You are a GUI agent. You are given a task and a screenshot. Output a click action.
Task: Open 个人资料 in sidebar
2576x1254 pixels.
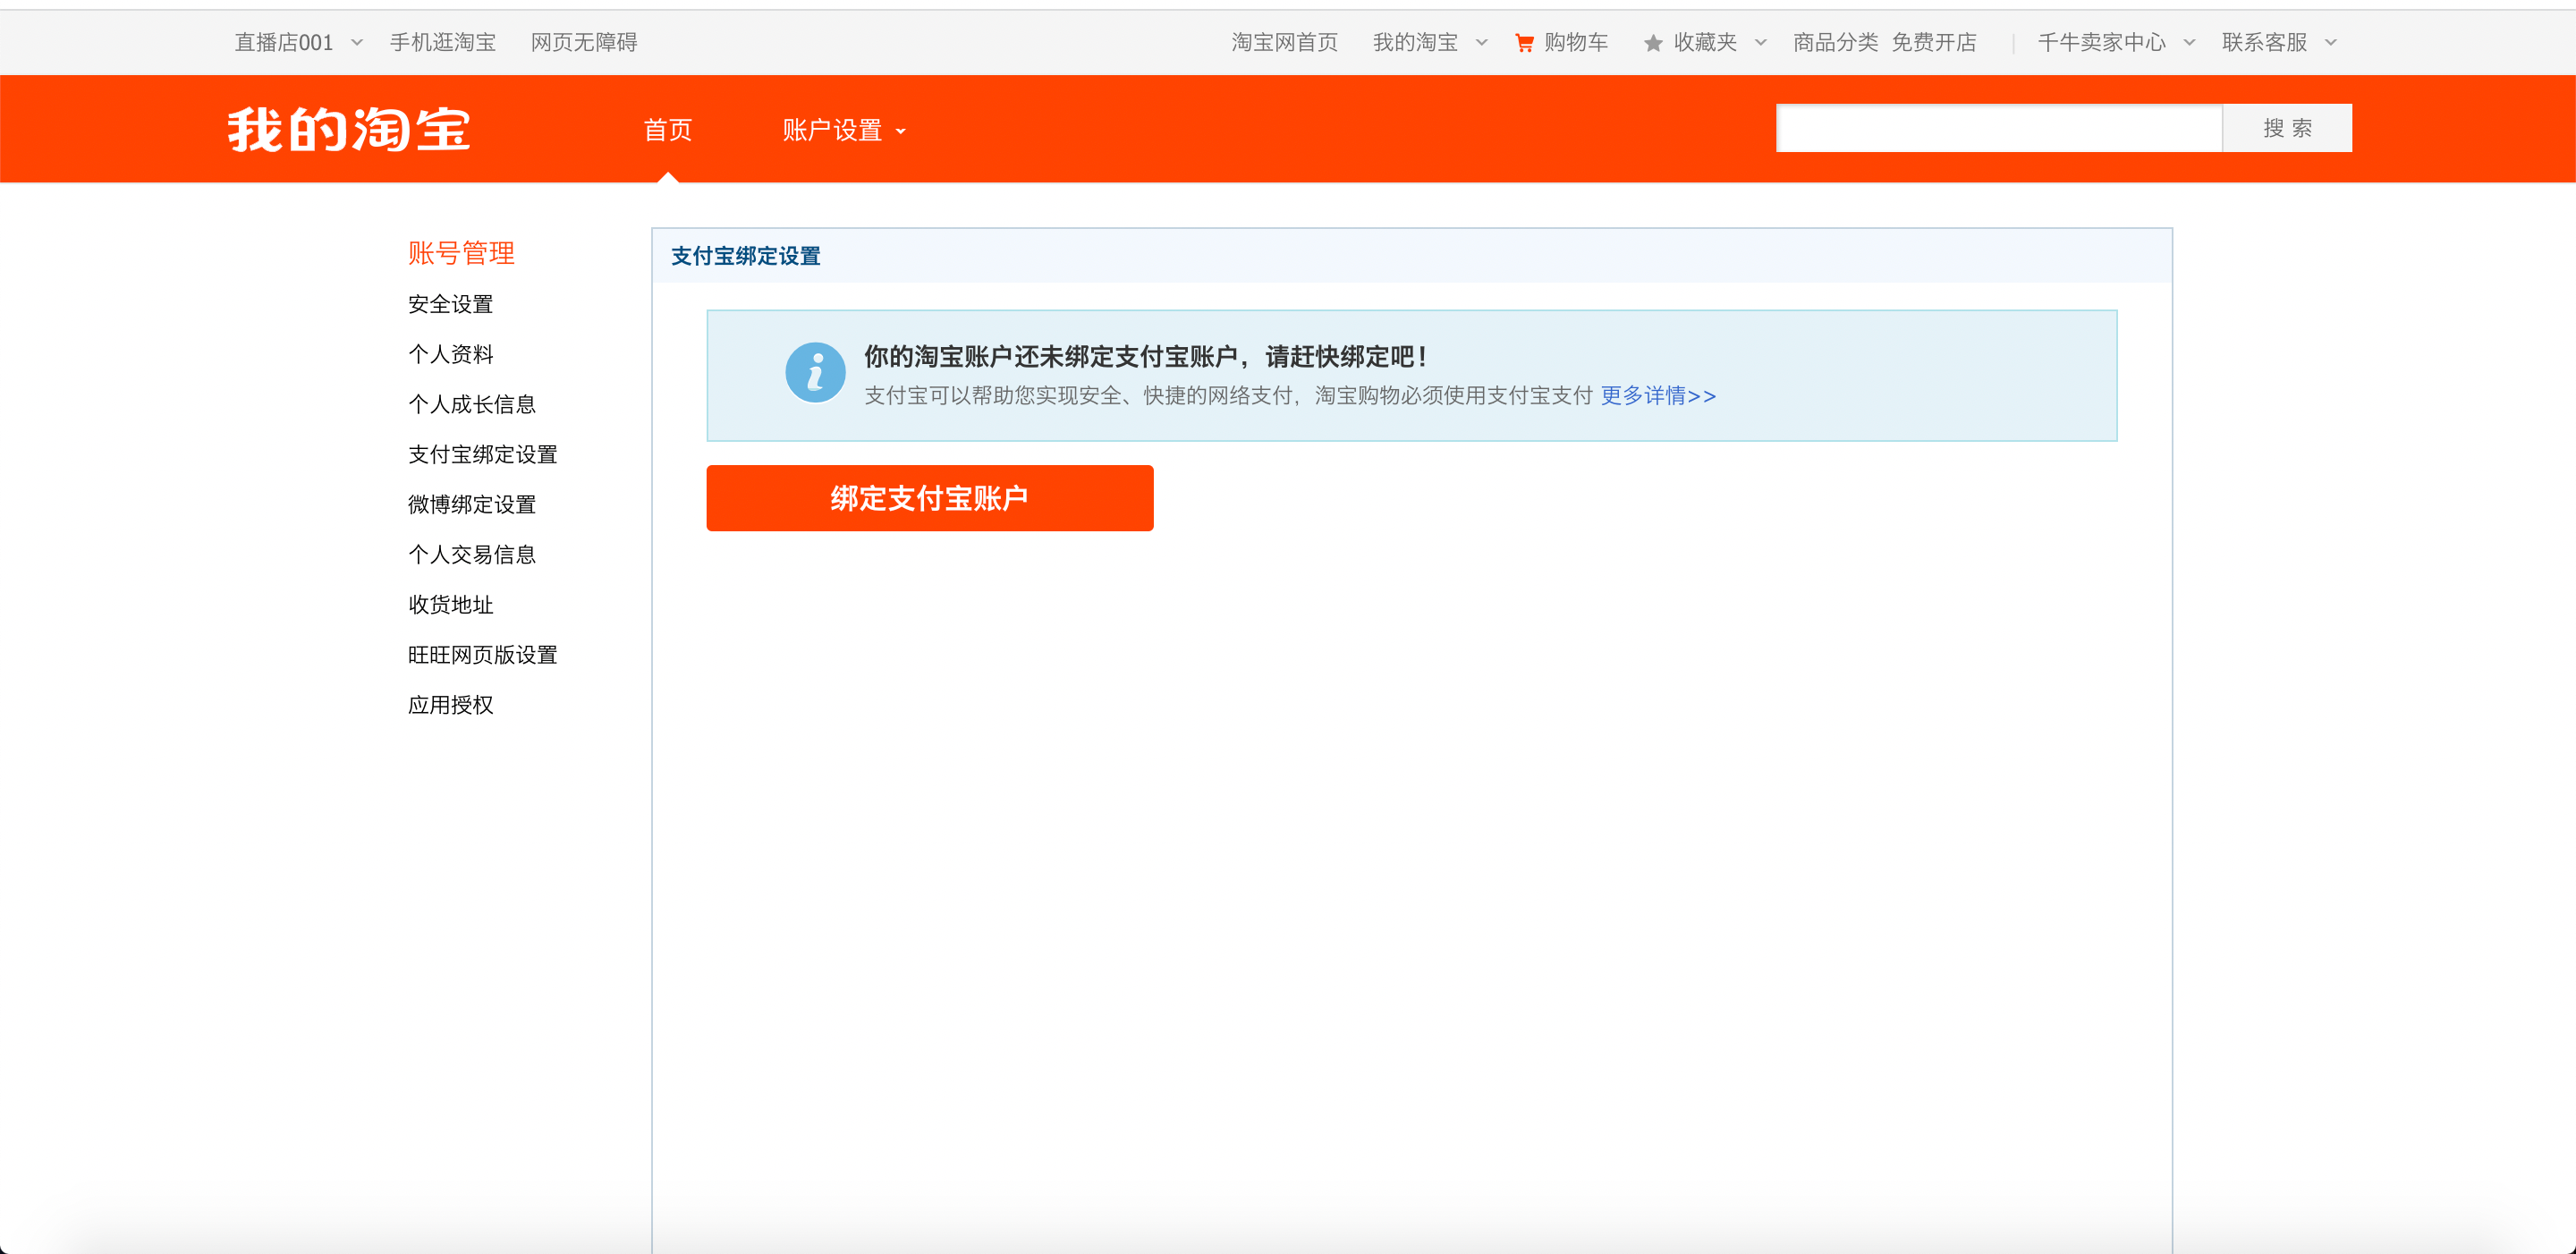click(x=450, y=354)
